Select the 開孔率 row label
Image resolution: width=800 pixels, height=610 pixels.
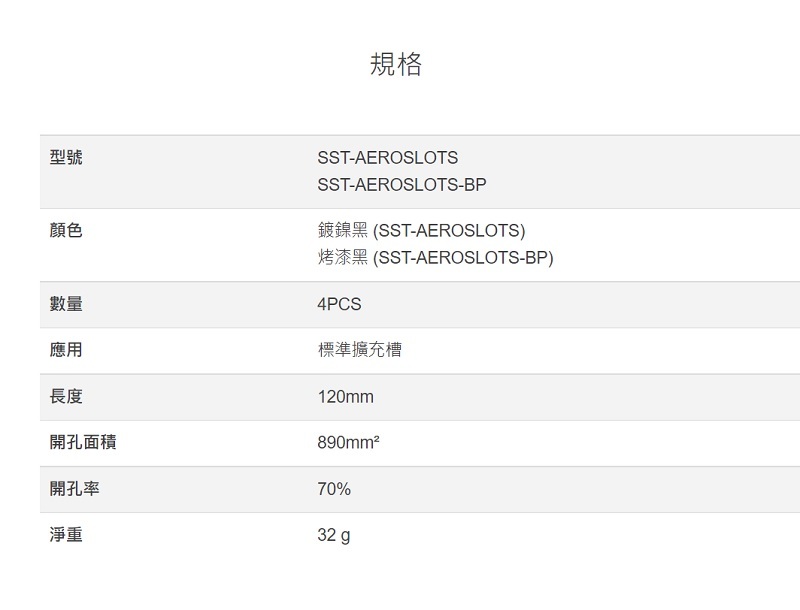pos(74,489)
